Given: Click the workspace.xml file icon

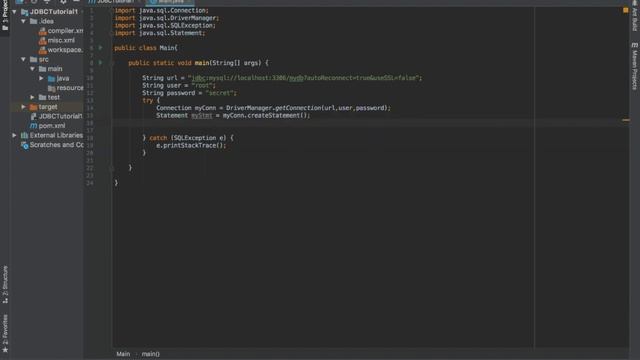Looking at the screenshot, I should coord(42,50).
